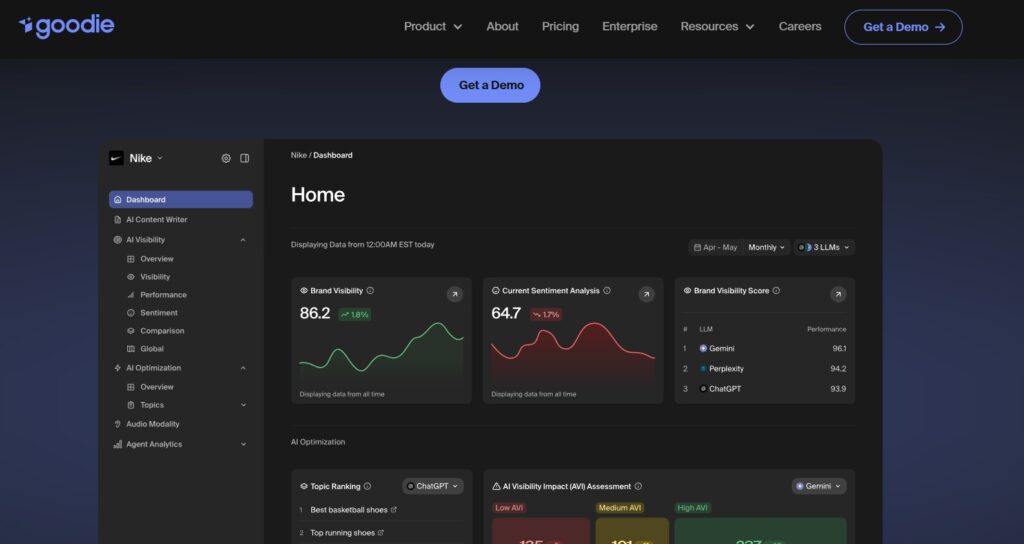Click the AI Visibility globe icon

pos(118,240)
